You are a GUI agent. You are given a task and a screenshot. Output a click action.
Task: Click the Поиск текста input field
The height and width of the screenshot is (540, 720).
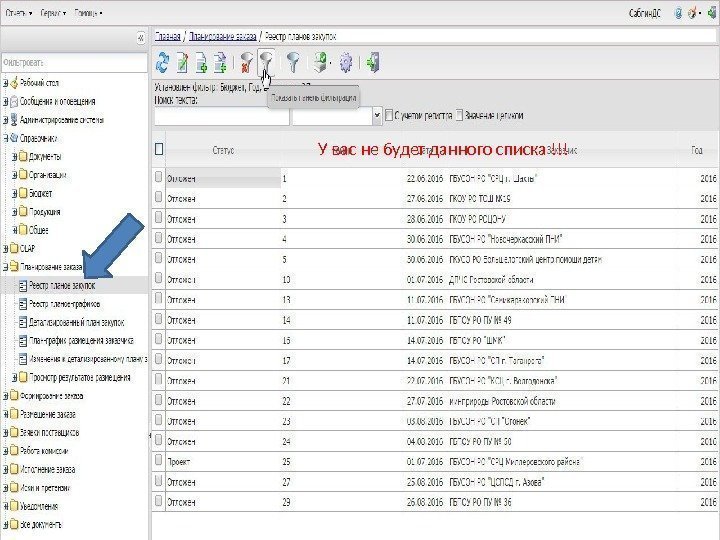tap(222, 116)
